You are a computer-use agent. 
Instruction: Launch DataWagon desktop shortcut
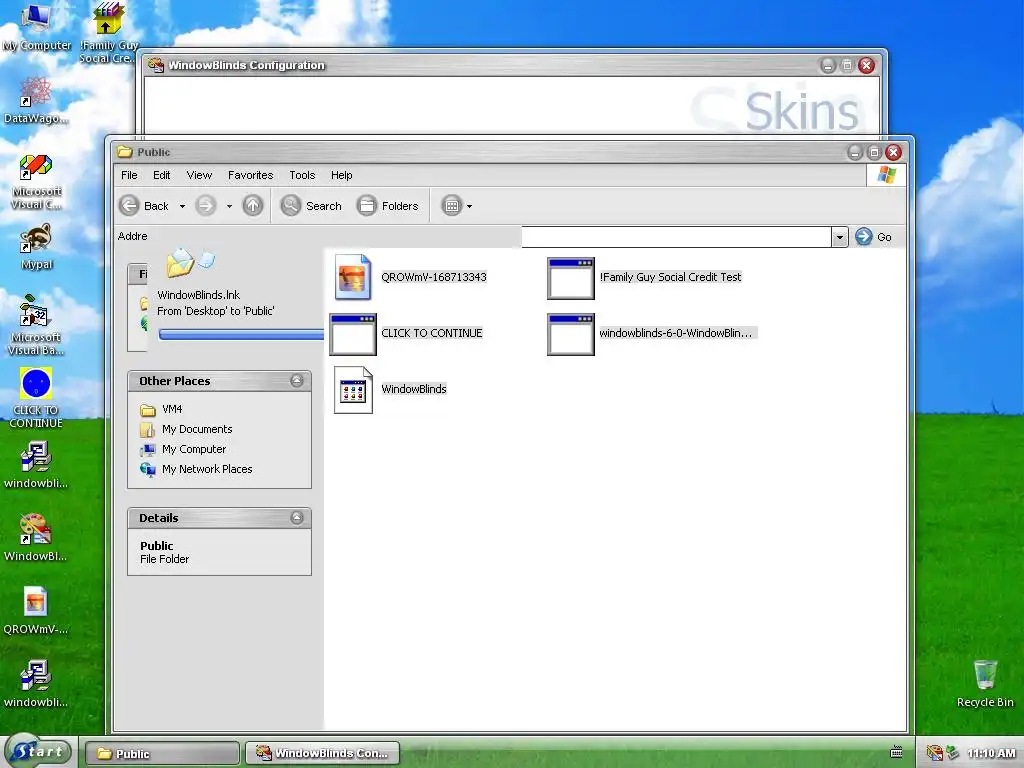[36, 99]
